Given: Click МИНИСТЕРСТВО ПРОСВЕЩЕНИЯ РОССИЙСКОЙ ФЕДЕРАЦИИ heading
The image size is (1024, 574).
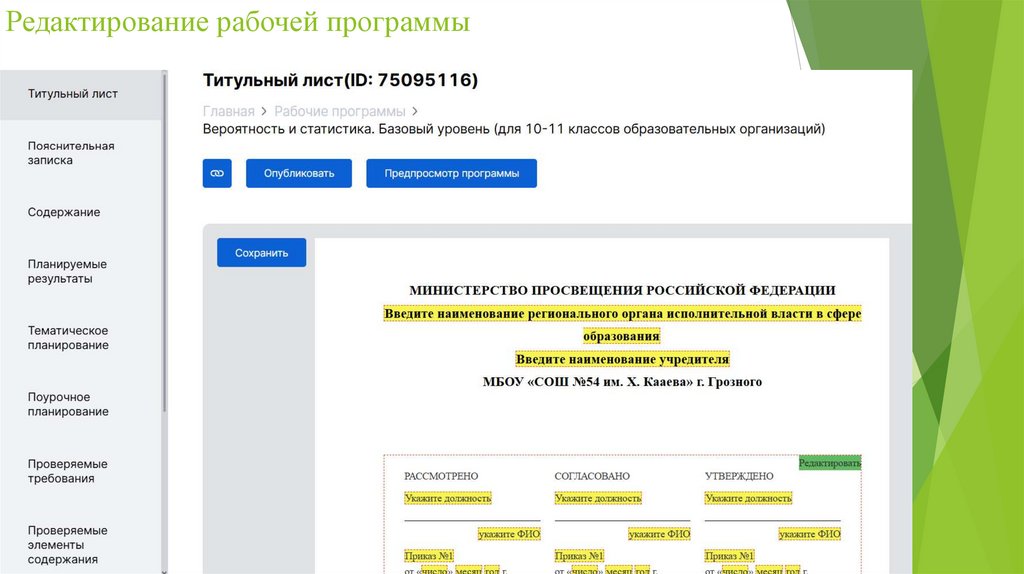Looking at the screenshot, I should click(x=622, y=290).
